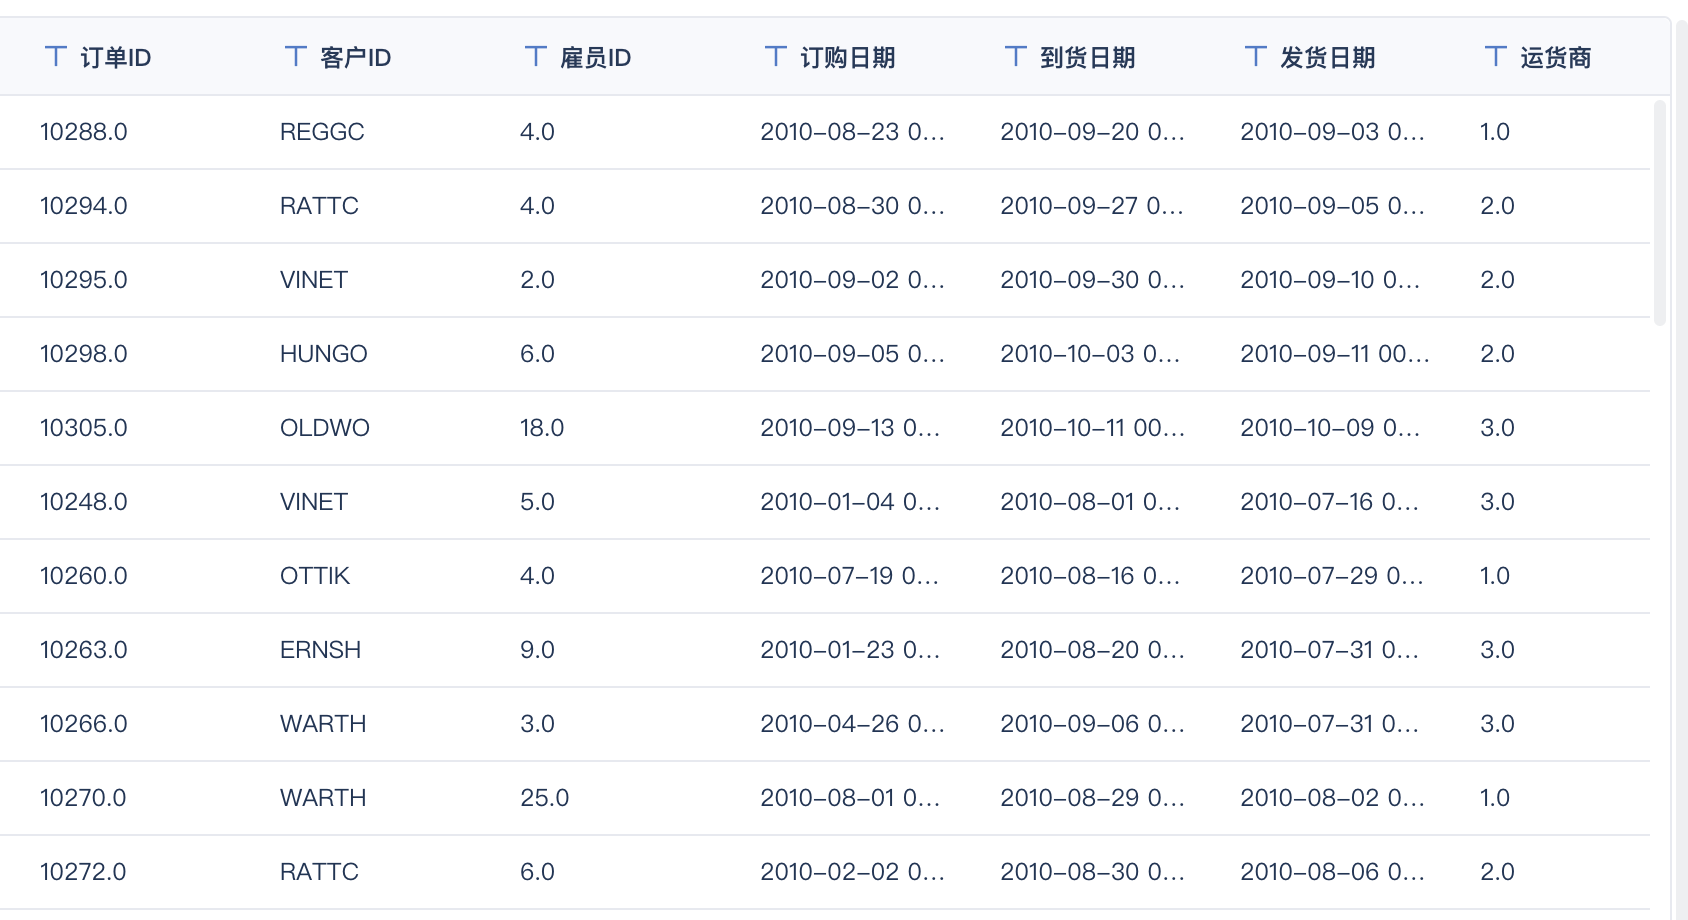Select the order ID cell 10288.0

84,132
